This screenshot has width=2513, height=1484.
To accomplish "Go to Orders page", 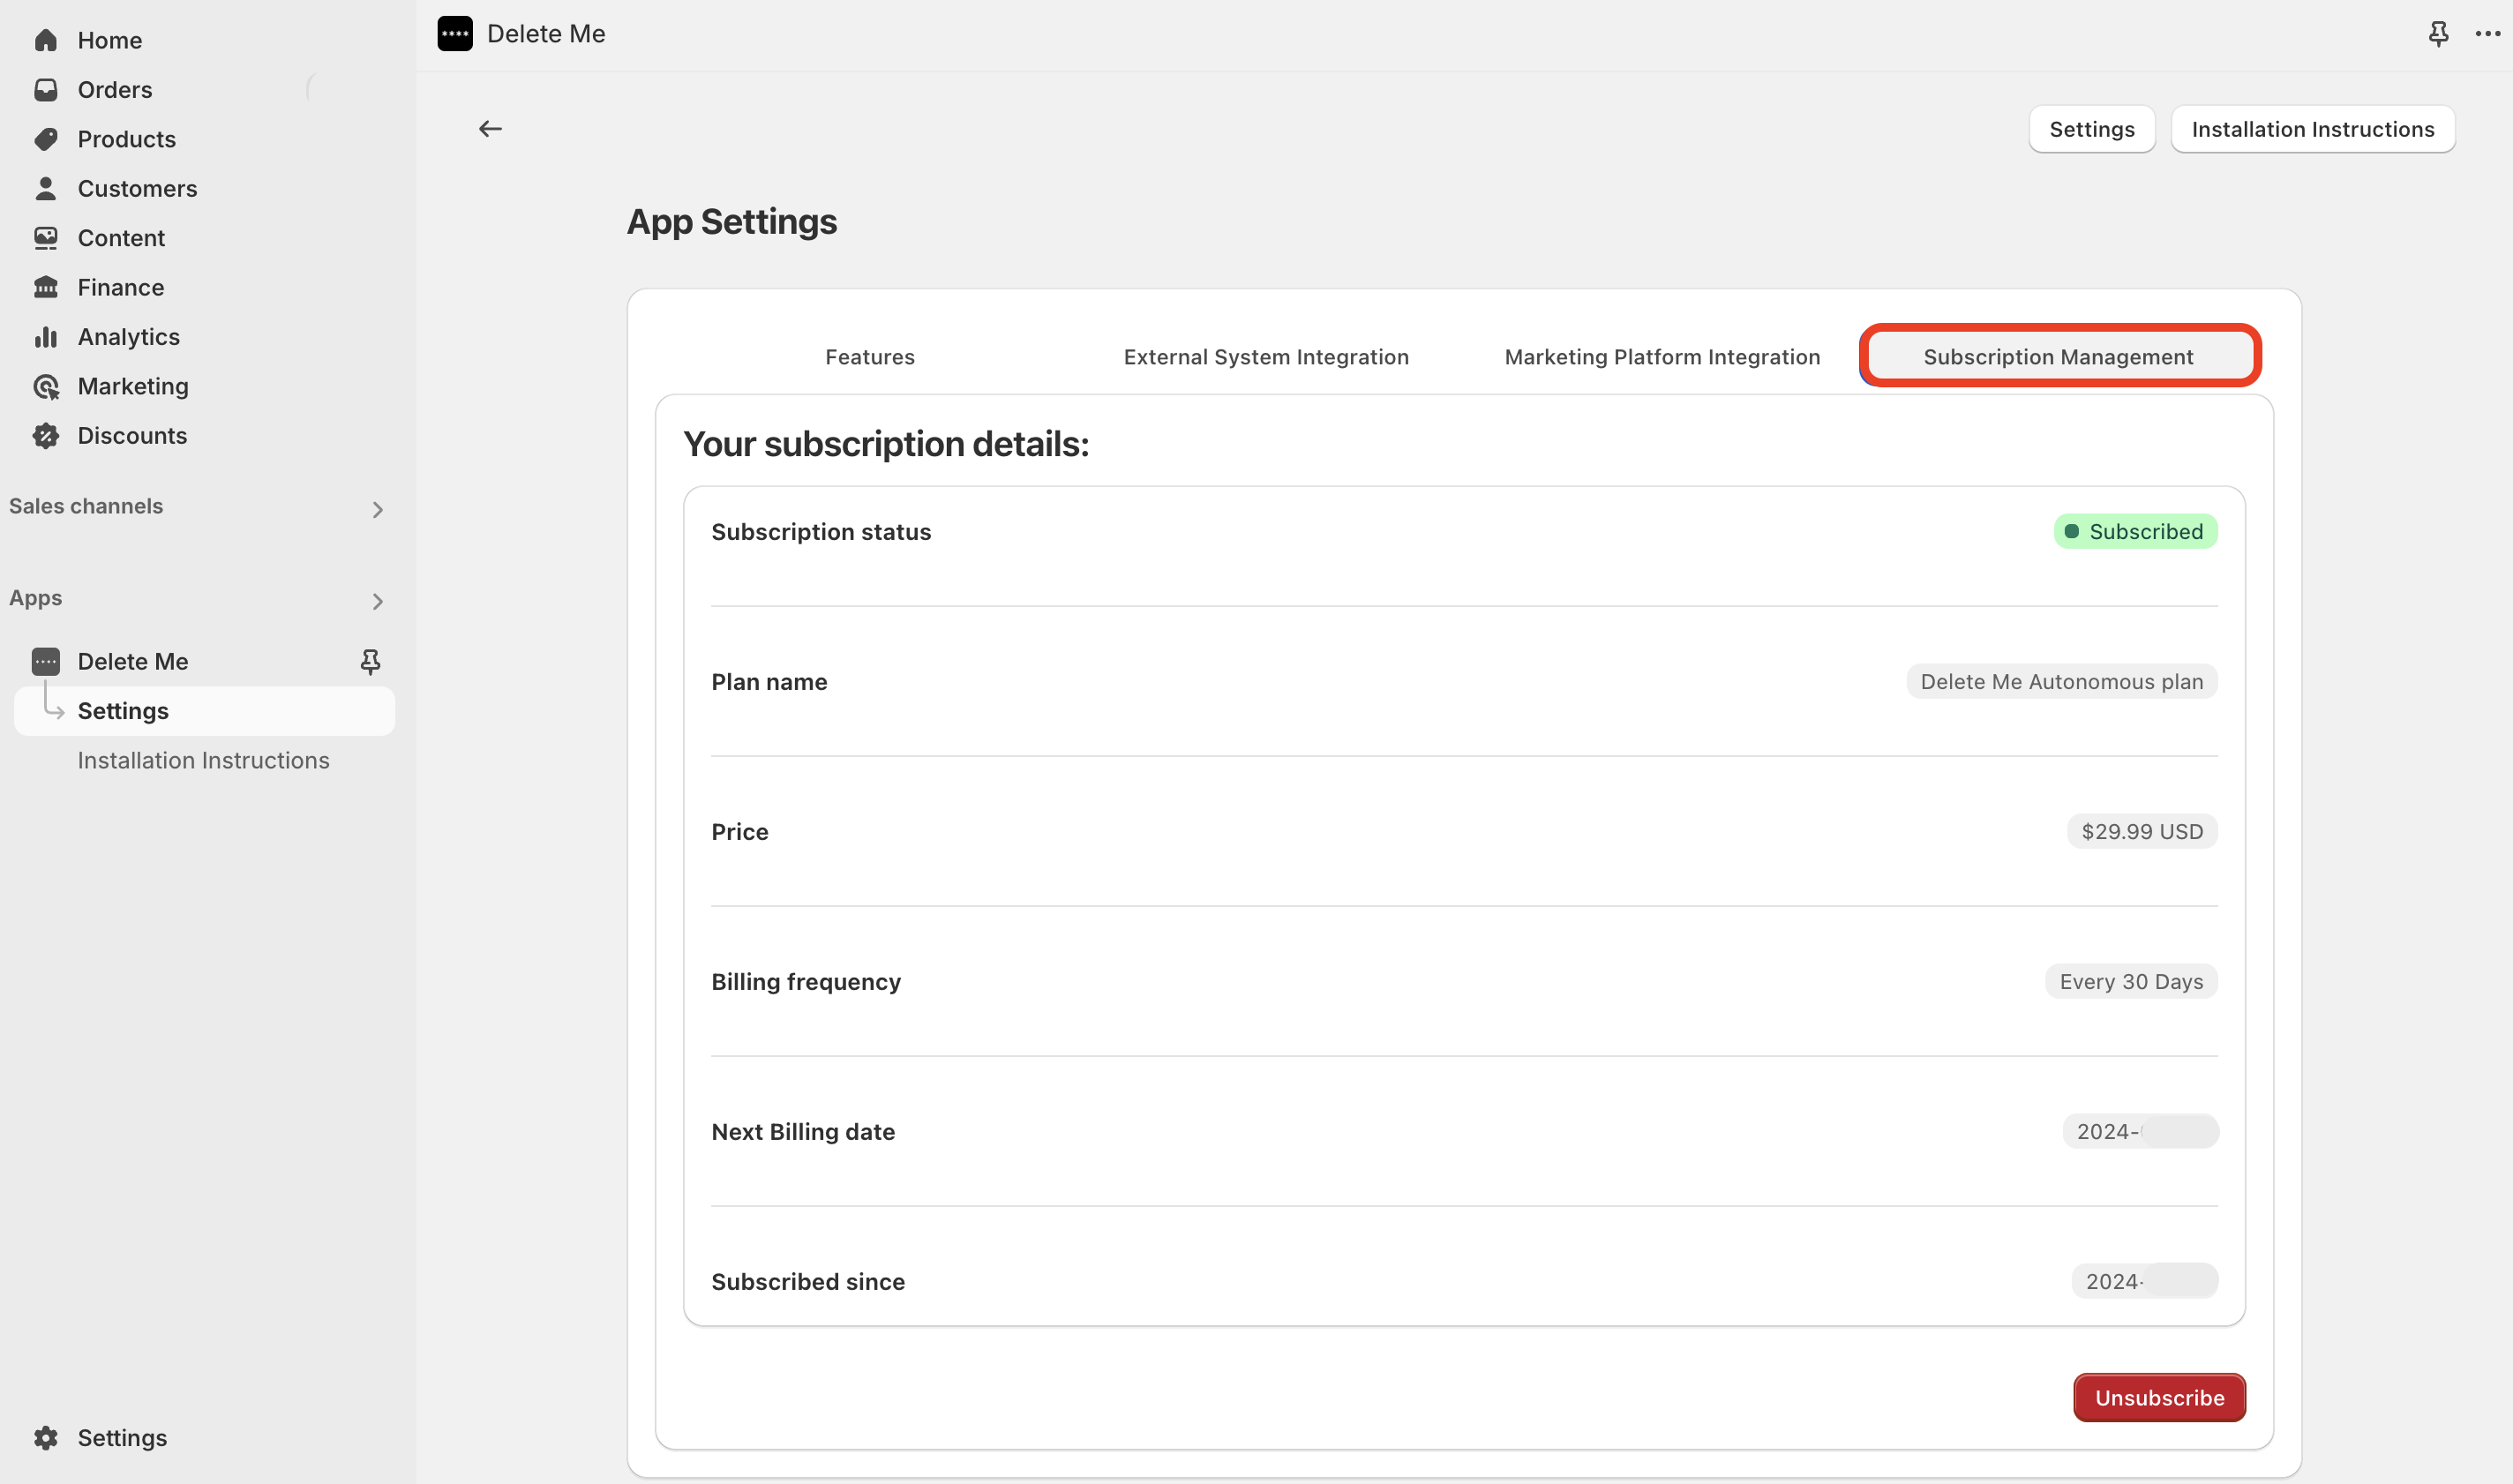I will pyautogui.click(x=115, y=90).
